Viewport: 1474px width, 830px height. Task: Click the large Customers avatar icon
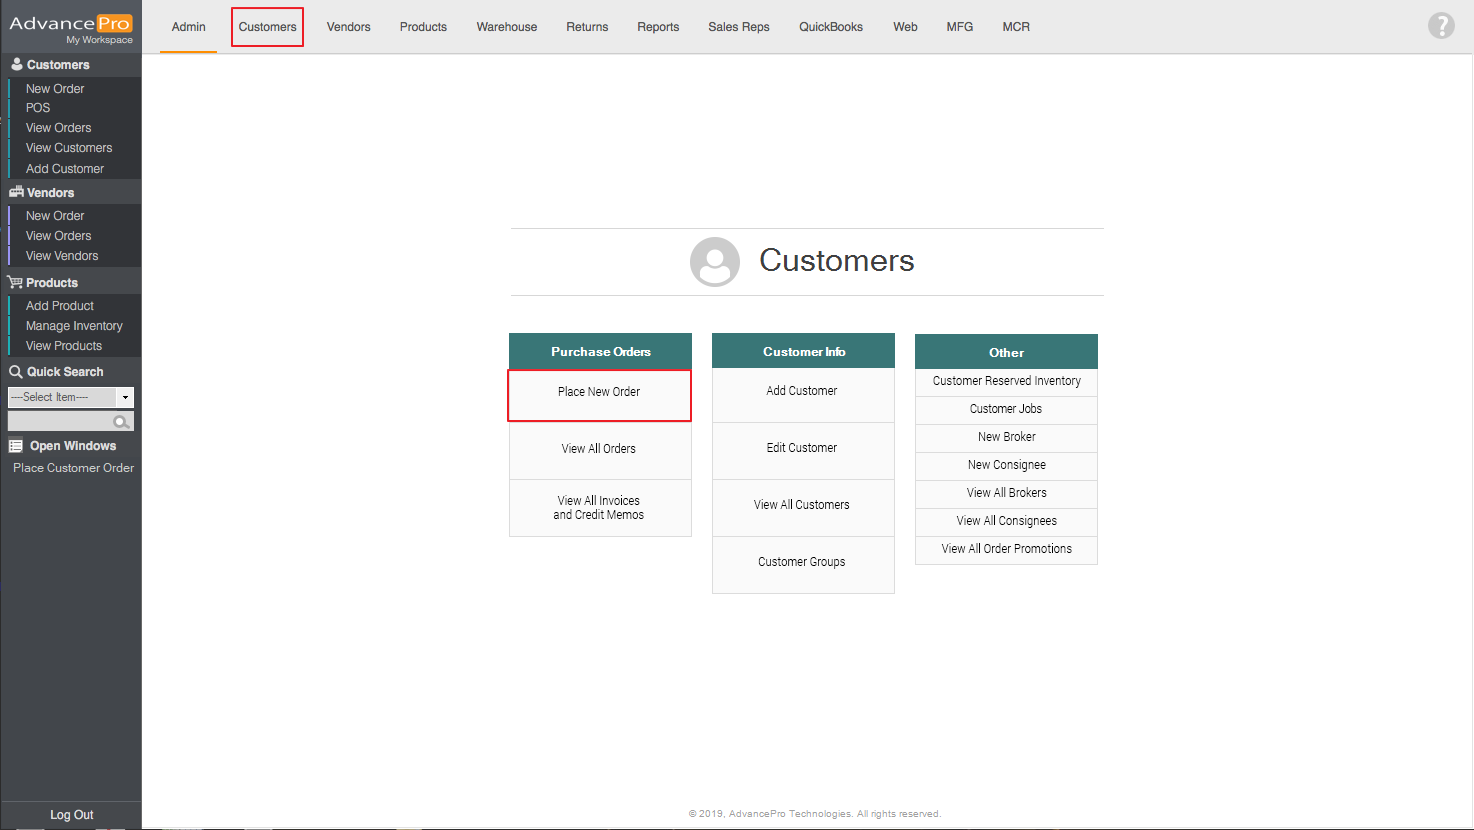[714, 262]
